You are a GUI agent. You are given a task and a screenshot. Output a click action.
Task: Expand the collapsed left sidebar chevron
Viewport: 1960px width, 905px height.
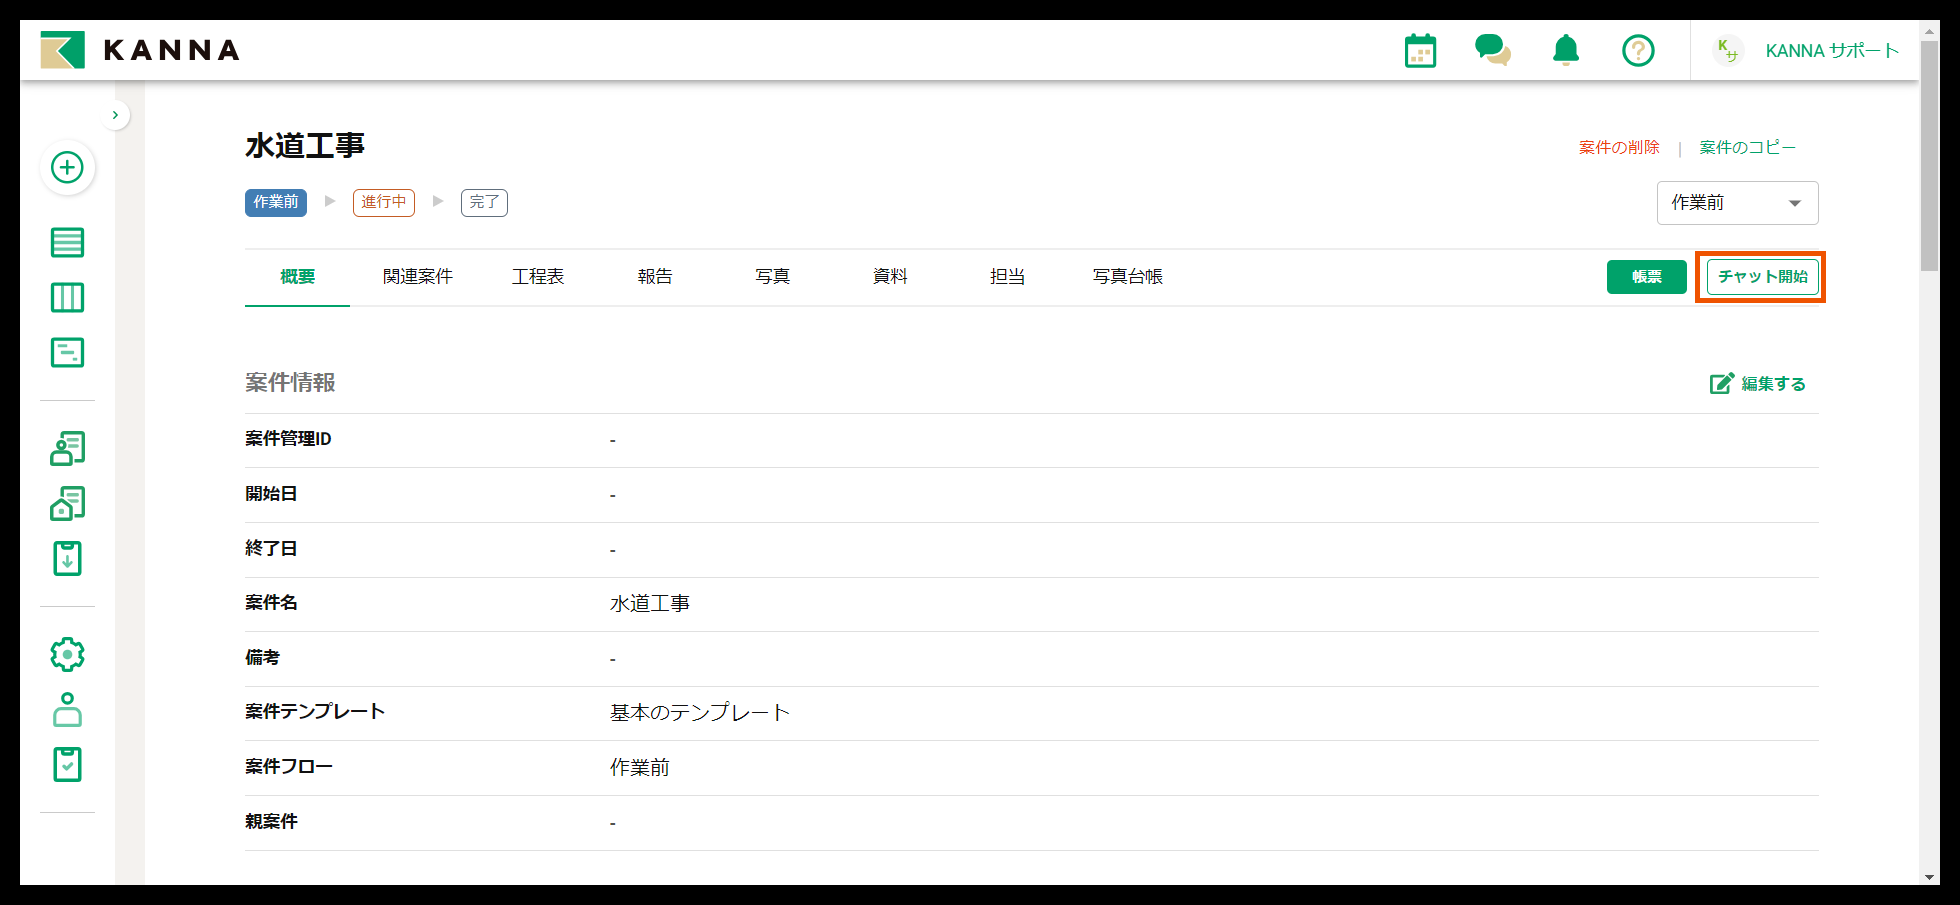point(115,114)
